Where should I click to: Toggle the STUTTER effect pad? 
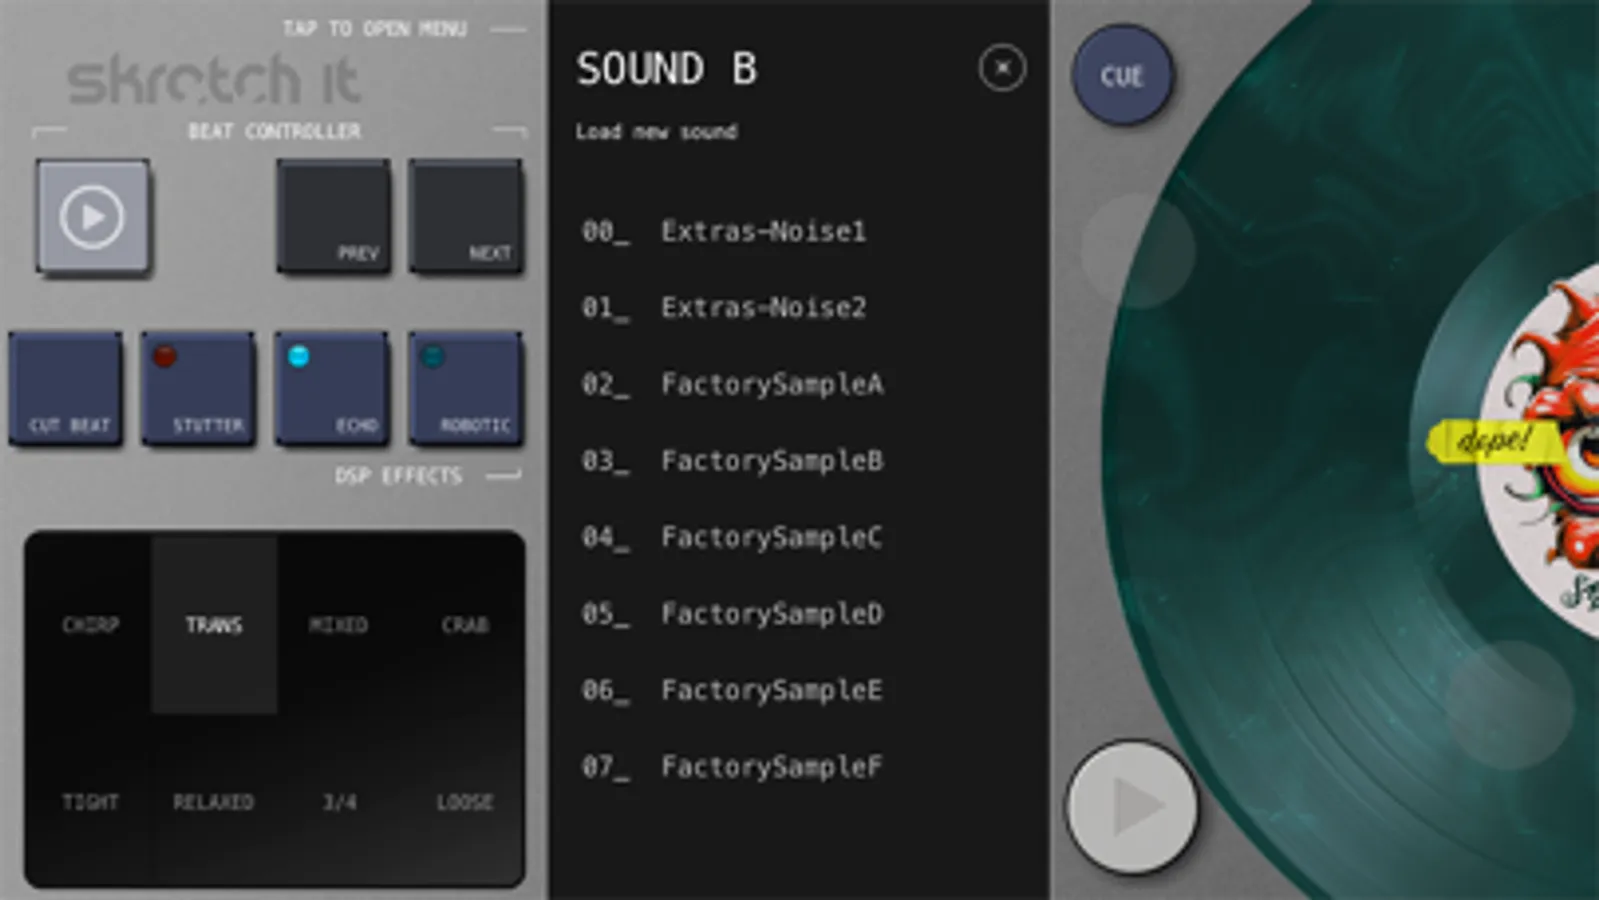[198, 388]
